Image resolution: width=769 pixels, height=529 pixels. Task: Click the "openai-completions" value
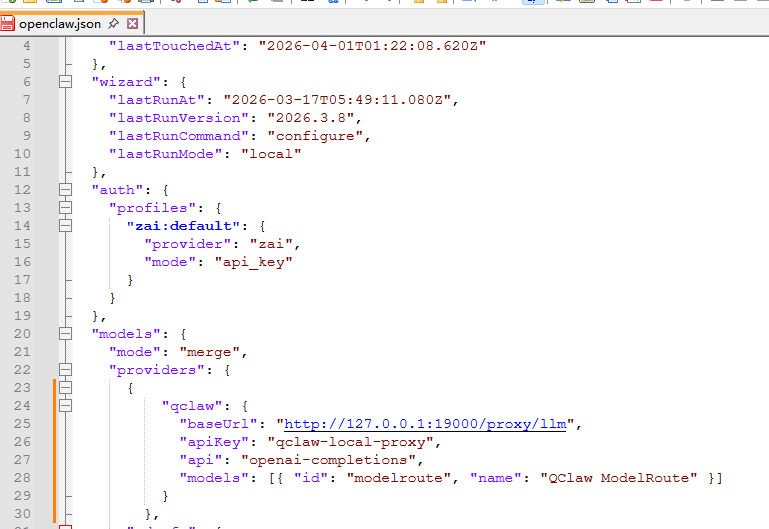click(328, 459)
